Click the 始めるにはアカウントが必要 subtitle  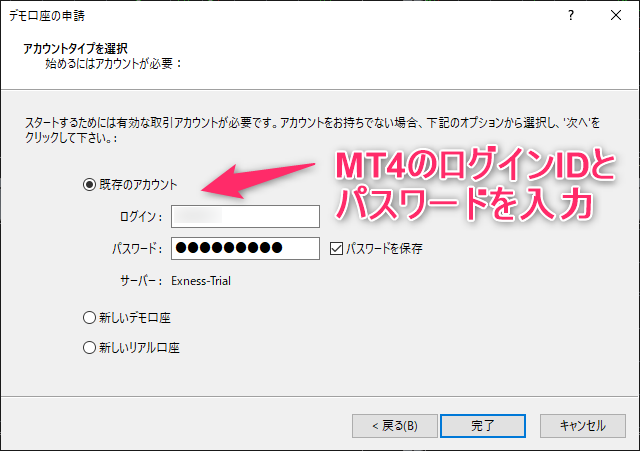113,64
